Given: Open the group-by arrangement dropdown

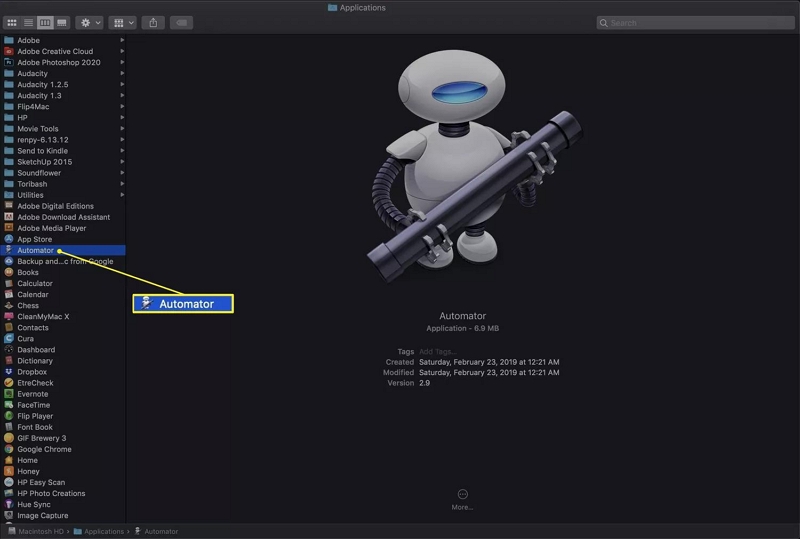Looking at the screenshot, I should pos(122,22).
